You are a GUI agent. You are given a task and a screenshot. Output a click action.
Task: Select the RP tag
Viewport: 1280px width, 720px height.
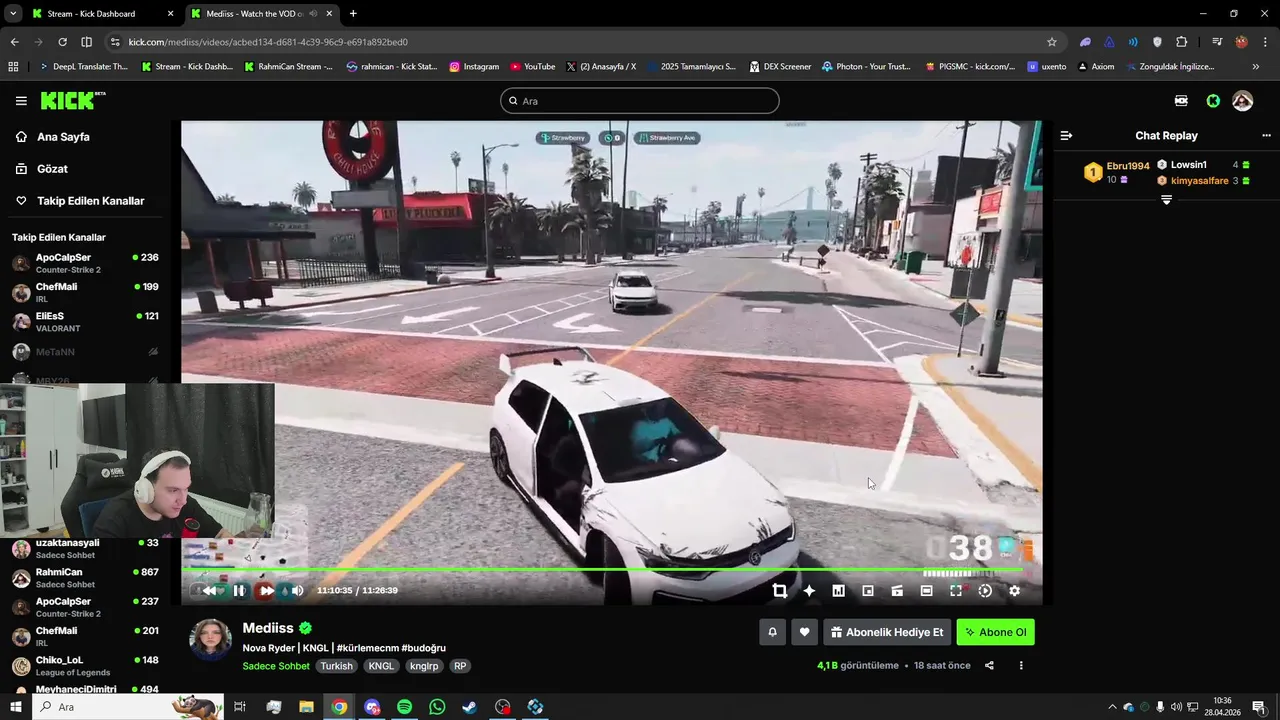(460, 666)
